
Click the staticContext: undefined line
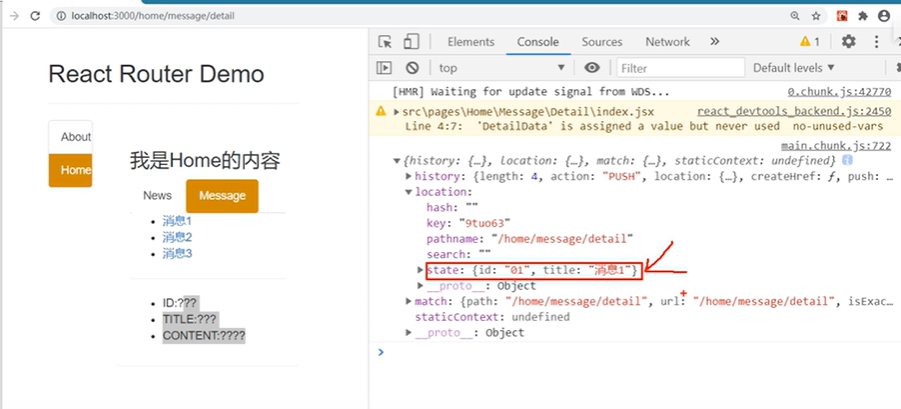click(x=492, y=317)
